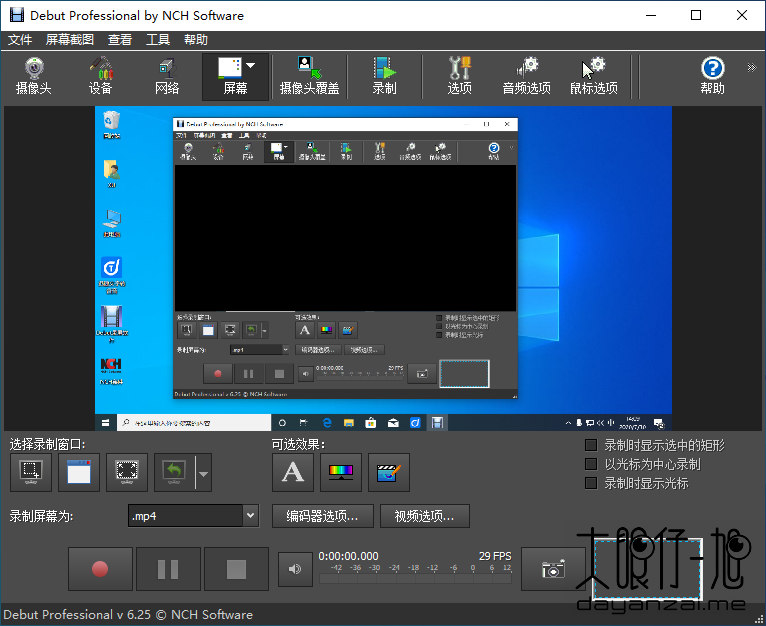
Task: Expand the toolbar overflow chevron
Action: click(x=751, y=67)
